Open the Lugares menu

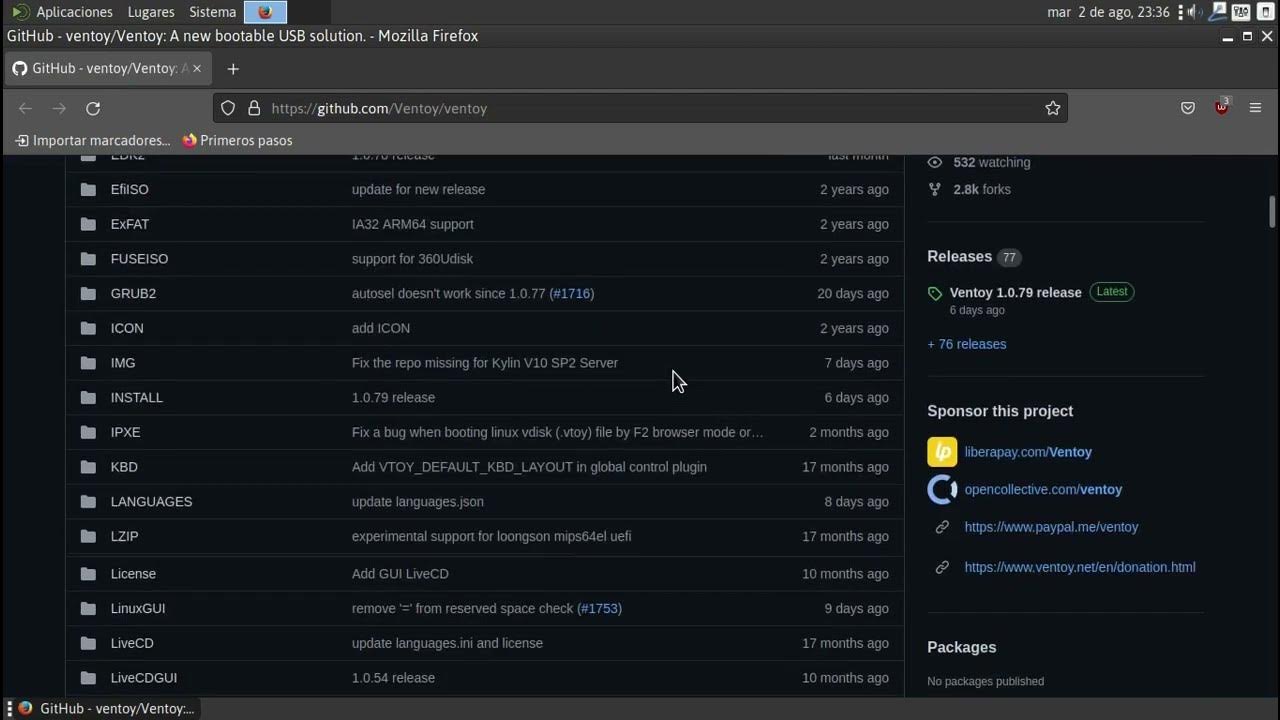[x=151, y=12]
